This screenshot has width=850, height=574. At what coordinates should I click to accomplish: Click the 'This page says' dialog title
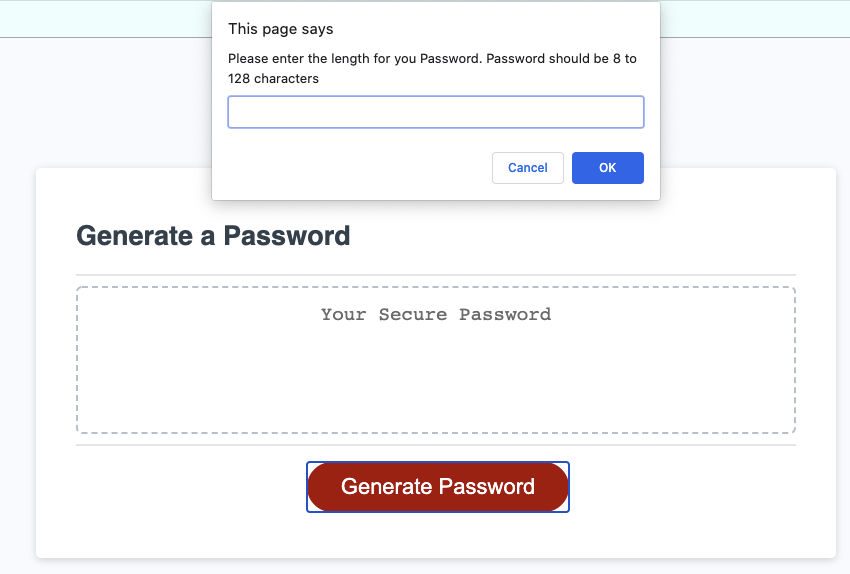(280, 29)
